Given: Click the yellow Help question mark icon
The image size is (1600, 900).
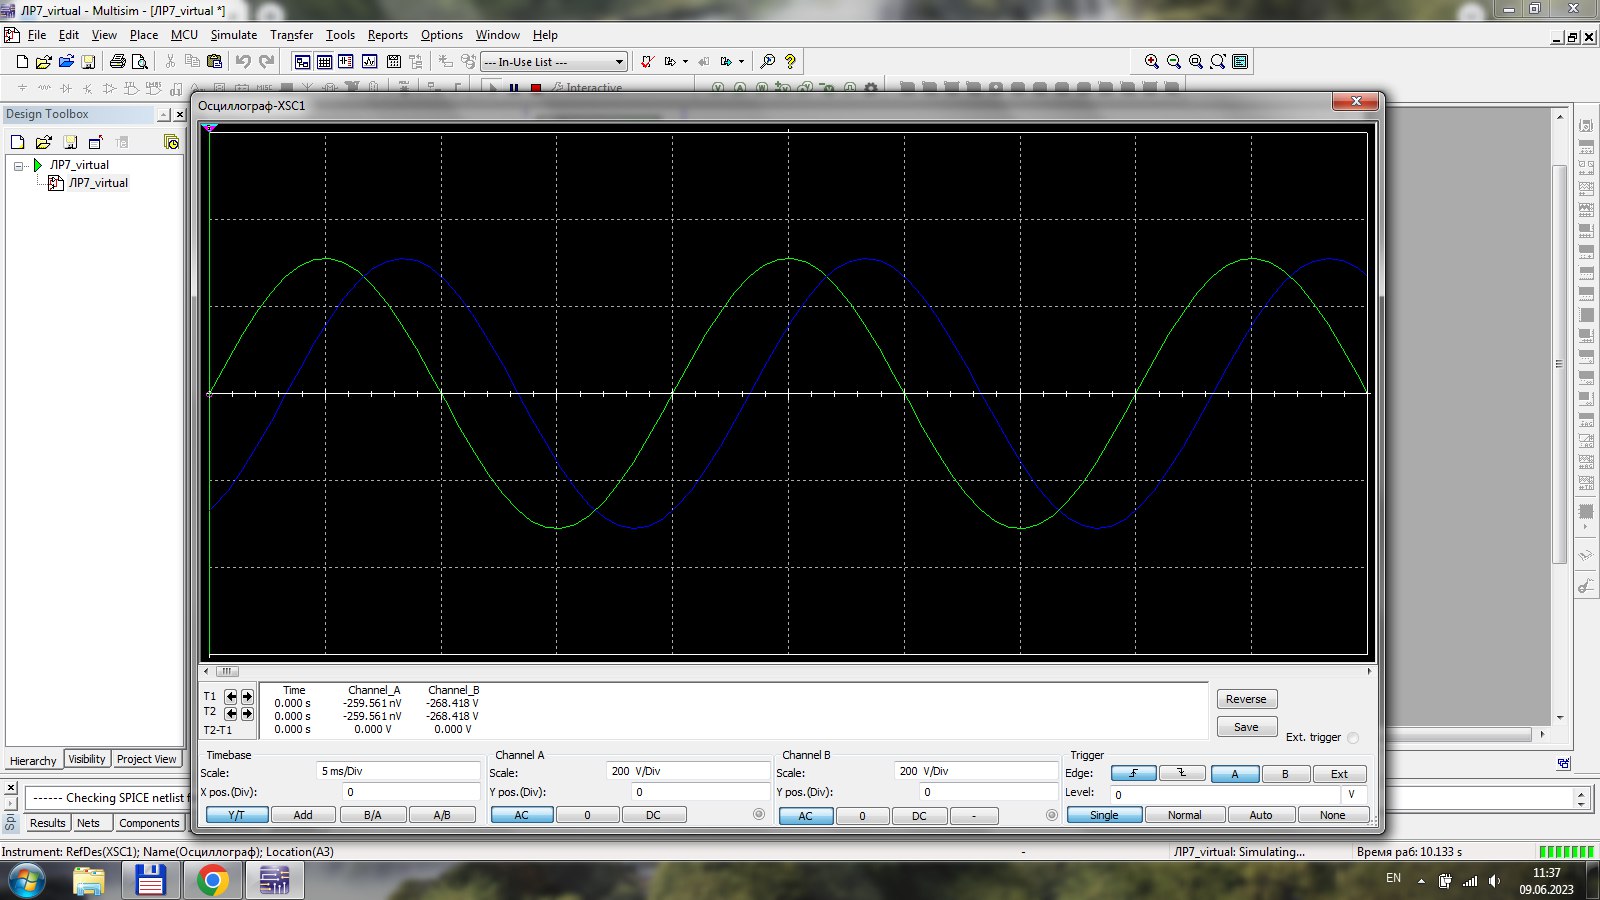Looking at the screenshot, I should pyautogui.click(x=790, y=62).
